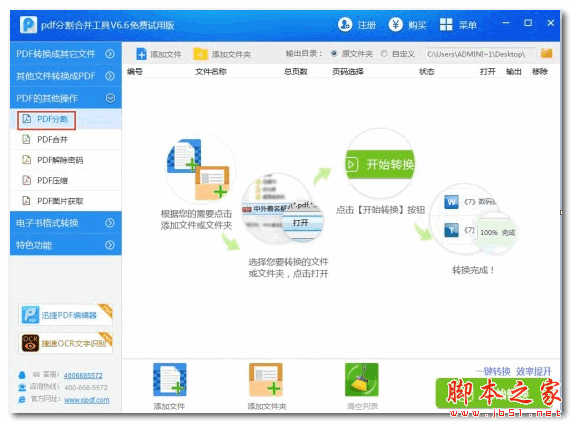Open the 特色功能 category title
Image resolution: width=573 pixels, height=424 pixels.
tap(34, 245)
